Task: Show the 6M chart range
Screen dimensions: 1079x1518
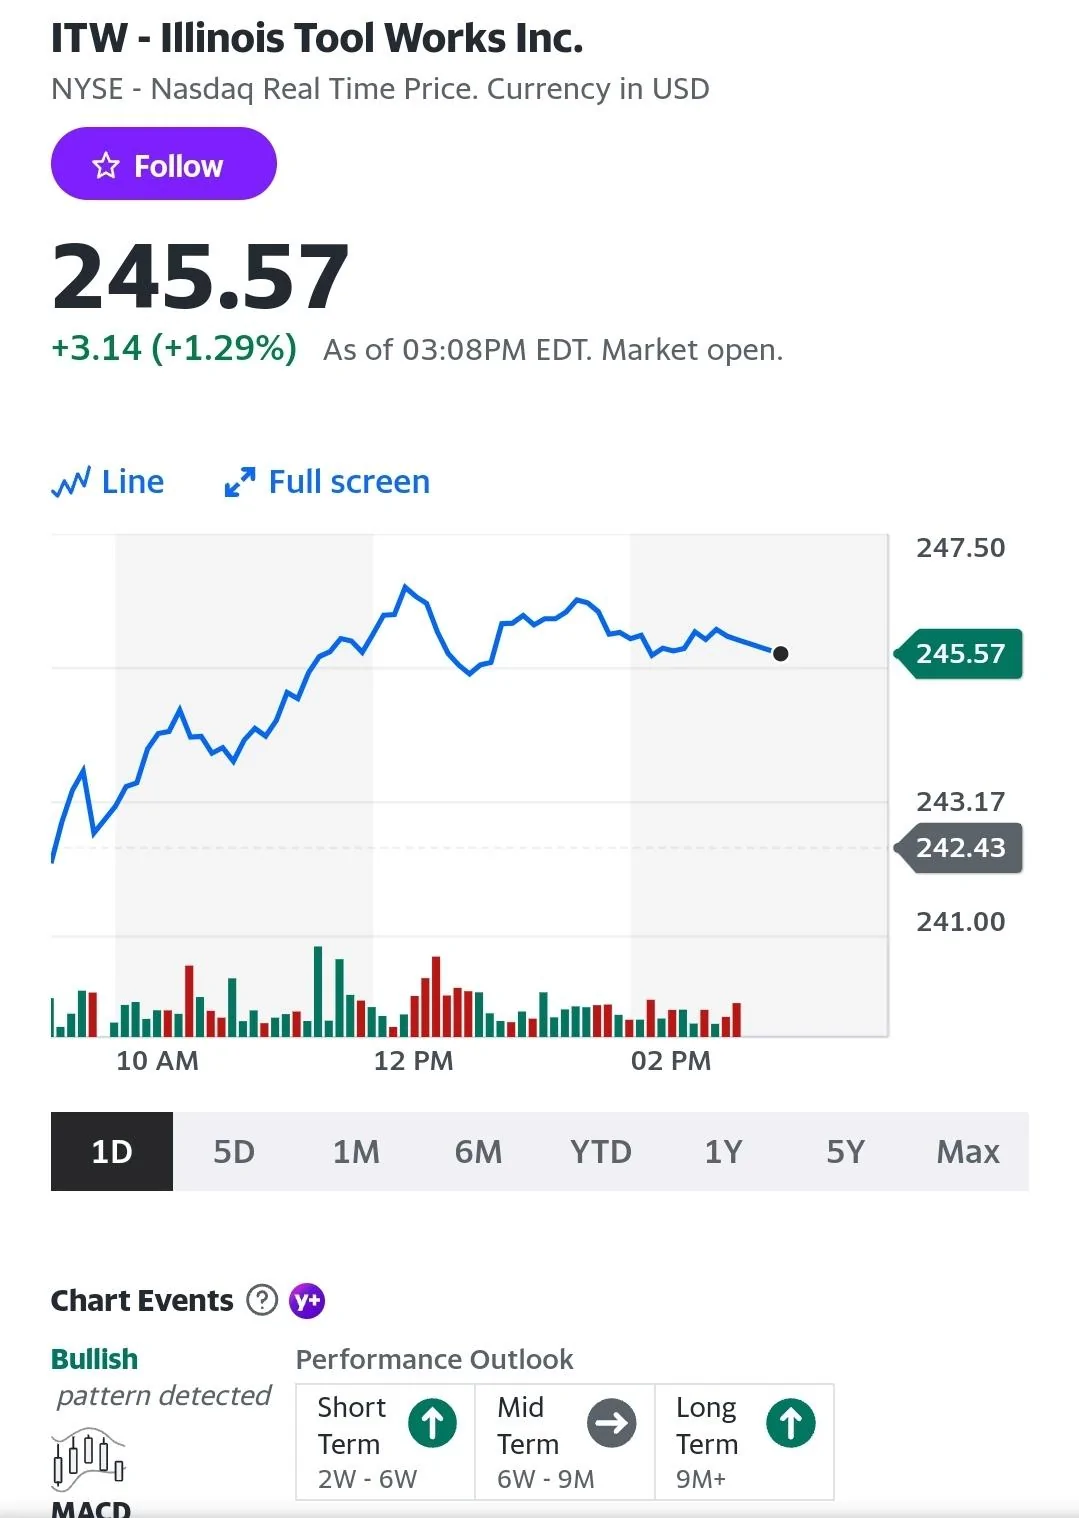Action: [478, 1151]
